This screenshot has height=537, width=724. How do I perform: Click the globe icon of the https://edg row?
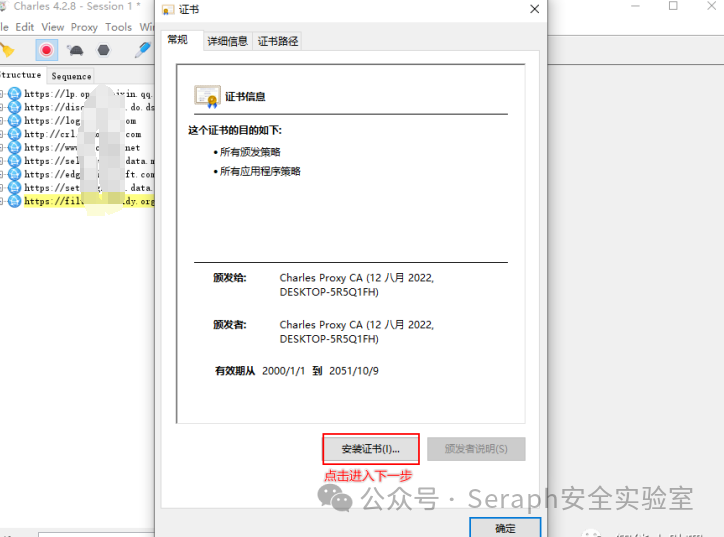(x=14, y=174)
